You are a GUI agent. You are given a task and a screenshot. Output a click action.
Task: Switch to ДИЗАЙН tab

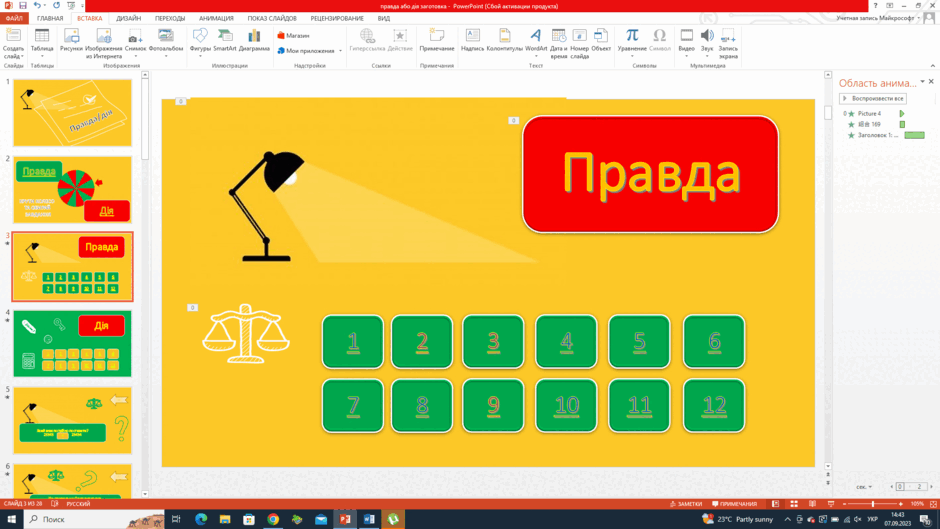pyautogui.click(x=128, y=19)
